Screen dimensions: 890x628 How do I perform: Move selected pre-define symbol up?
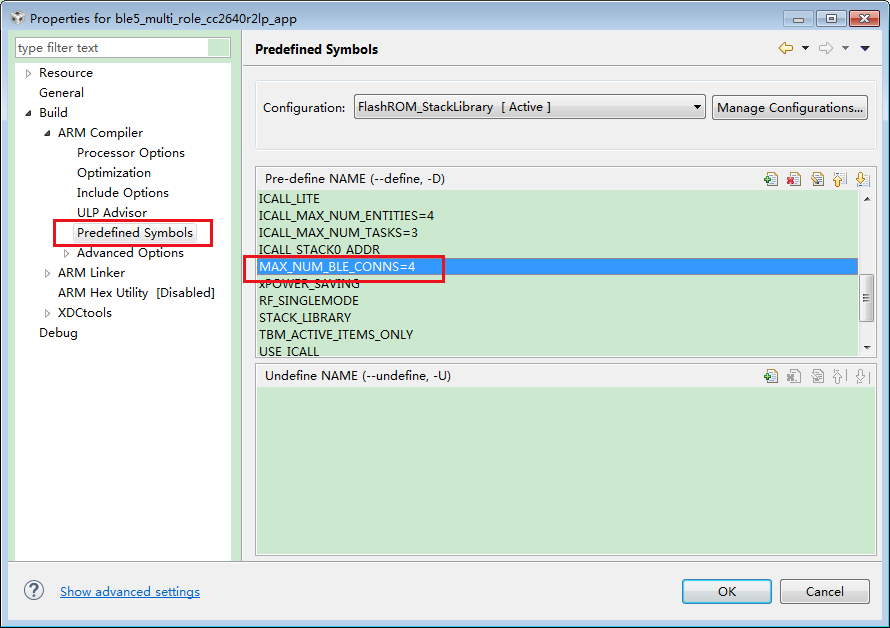(x=839, y=179)
